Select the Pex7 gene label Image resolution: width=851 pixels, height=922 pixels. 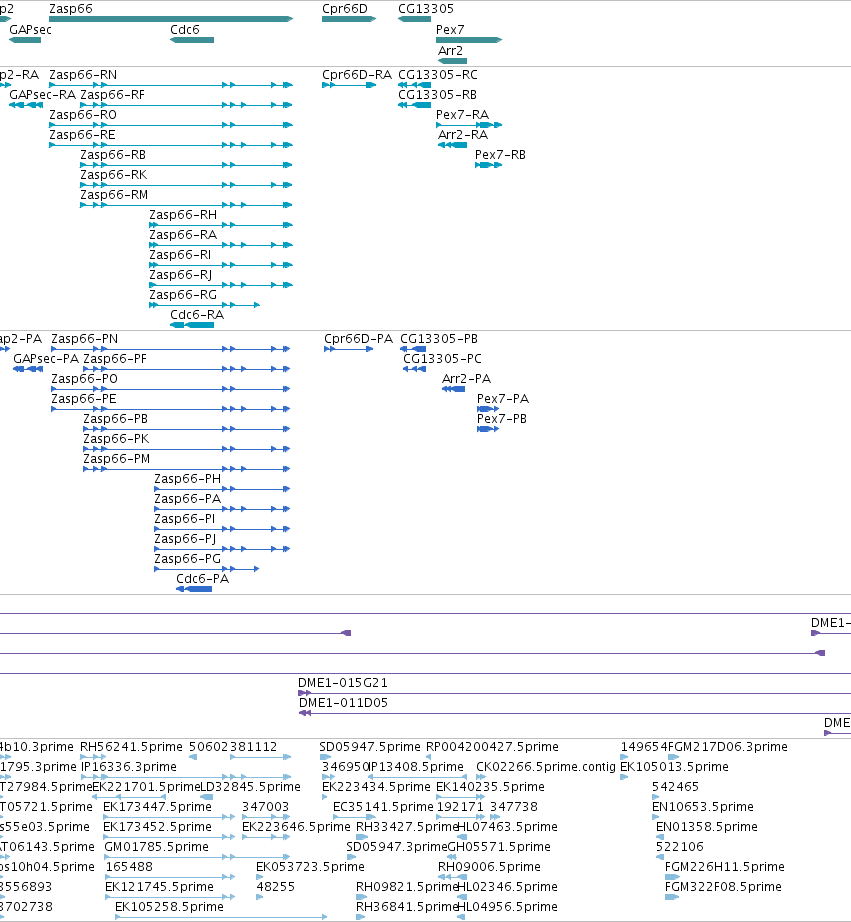coord(450,30)
